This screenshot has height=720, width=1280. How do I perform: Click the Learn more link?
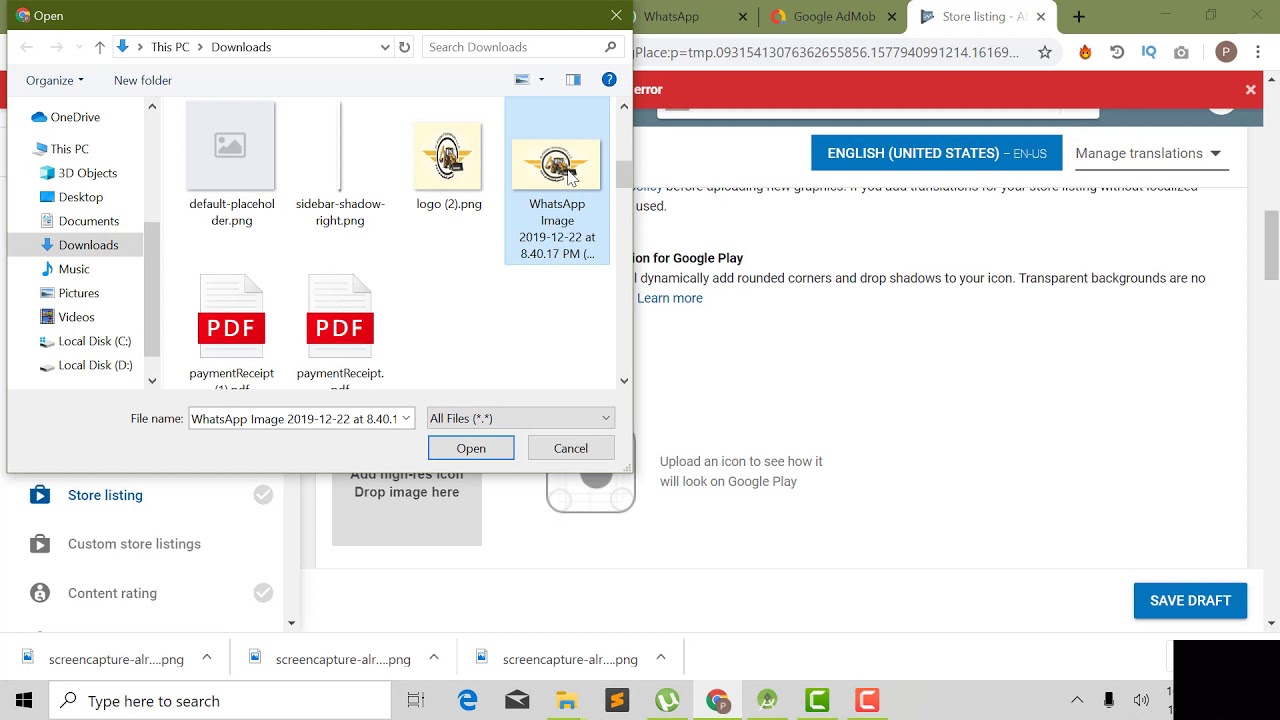(670, 298)
